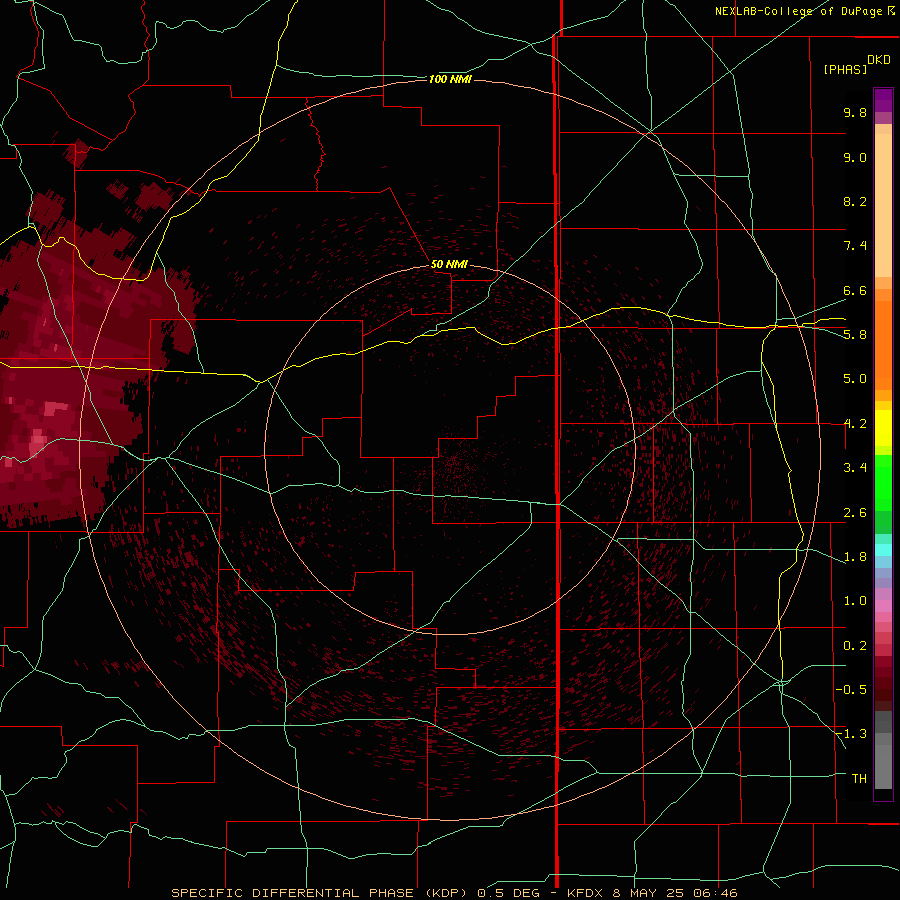
Task: Click the 8 MAY 25 date text
Action: tap(648, 893)
